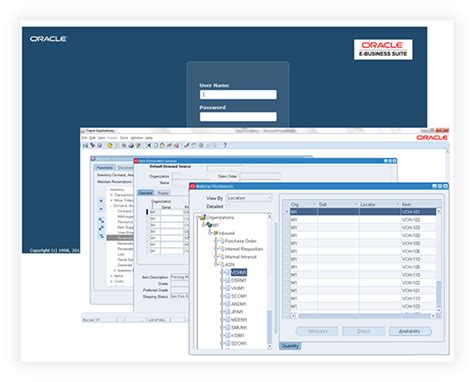
Task: Open the Tools menu
Action: (124, 138)
